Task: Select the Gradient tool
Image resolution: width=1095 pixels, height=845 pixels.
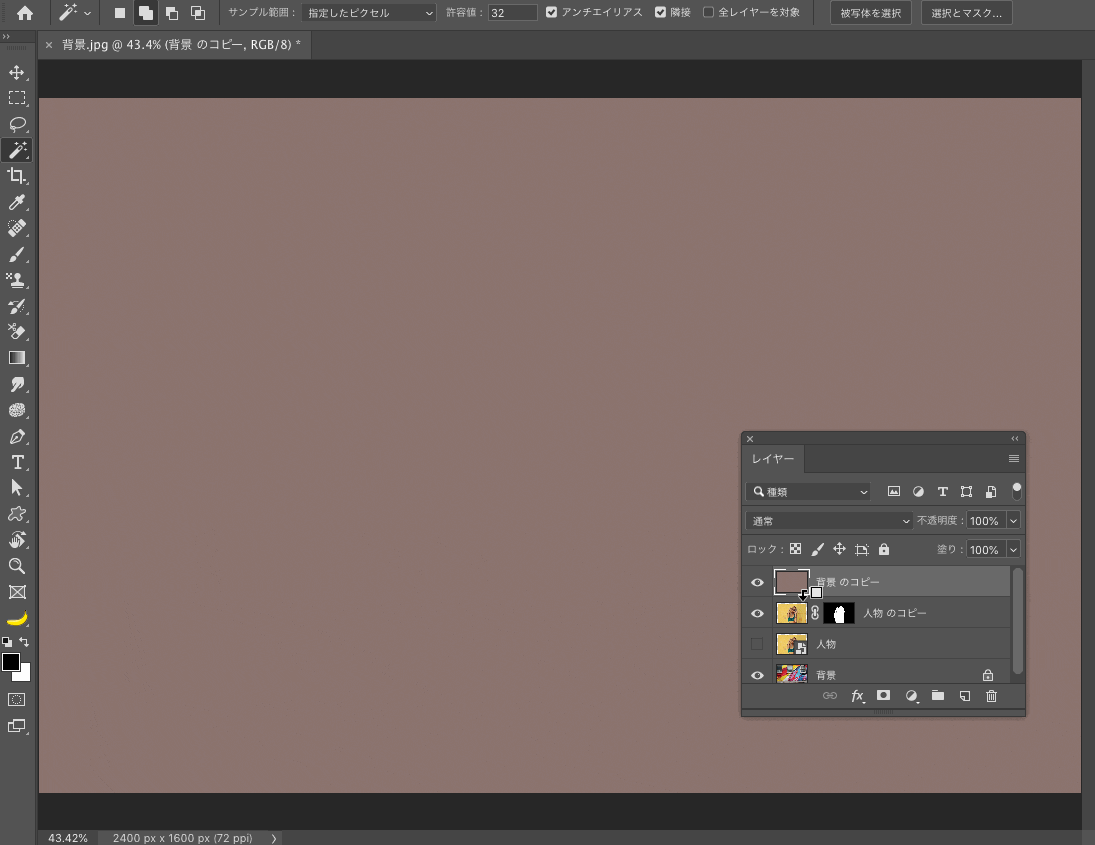Action: click(17, 358)
